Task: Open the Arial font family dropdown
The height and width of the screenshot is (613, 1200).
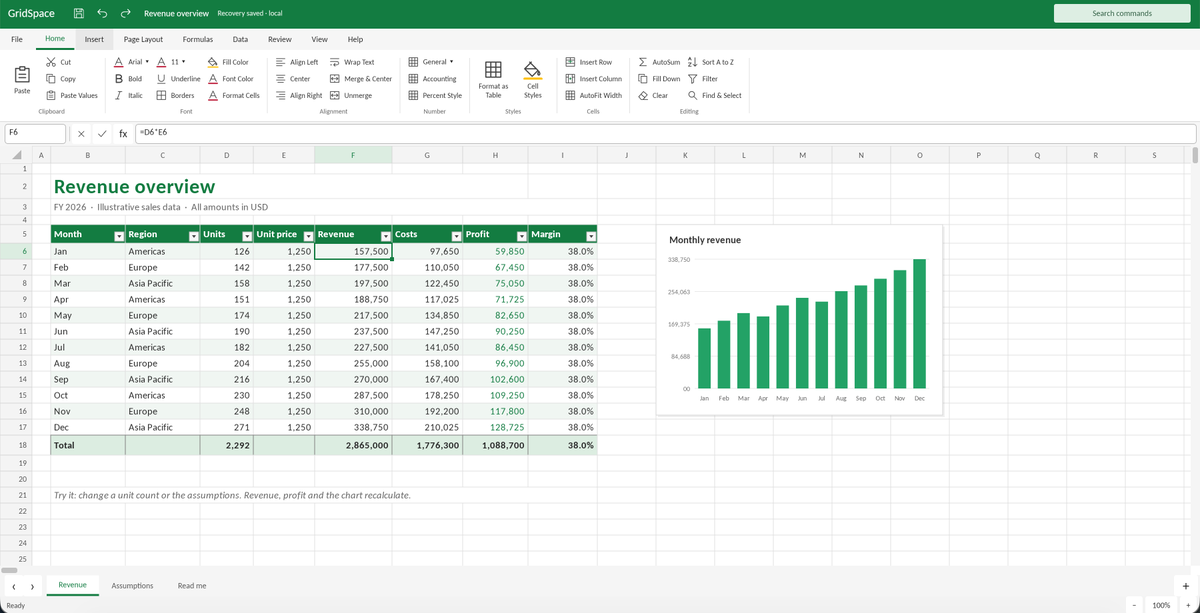Action: tap(133, 62)
